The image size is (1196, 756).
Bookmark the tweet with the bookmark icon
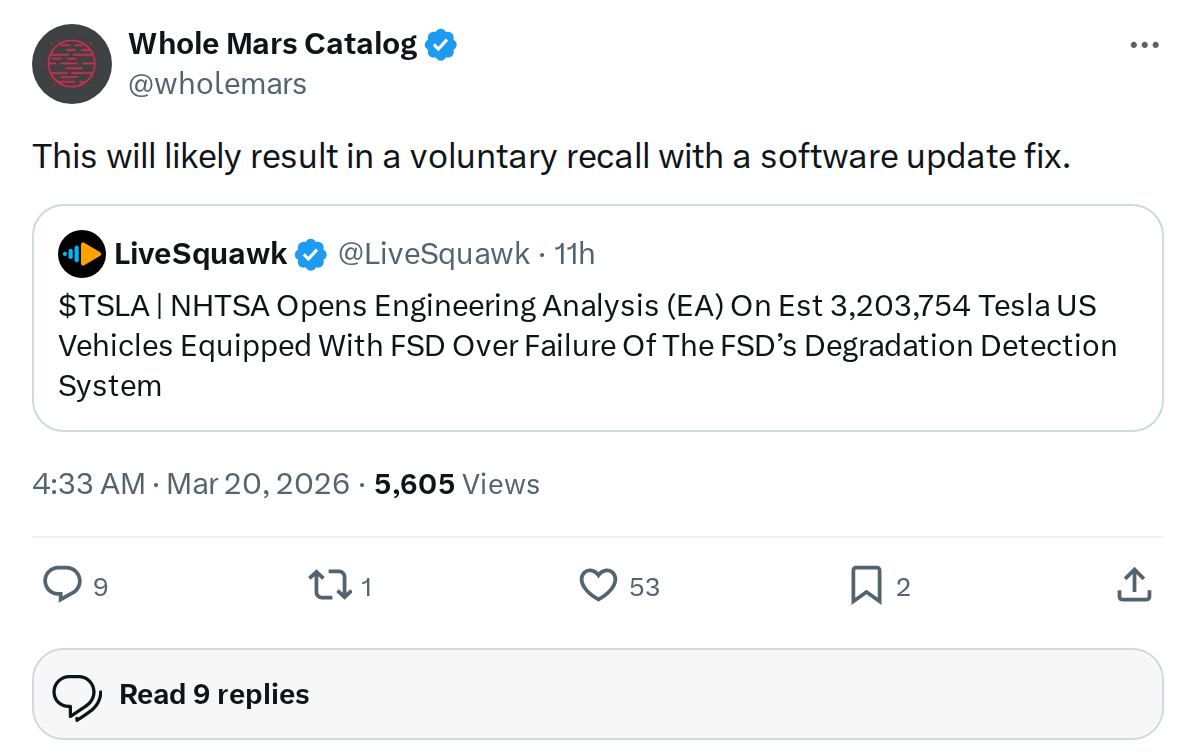pyautogui.click(x=866, y=585)
